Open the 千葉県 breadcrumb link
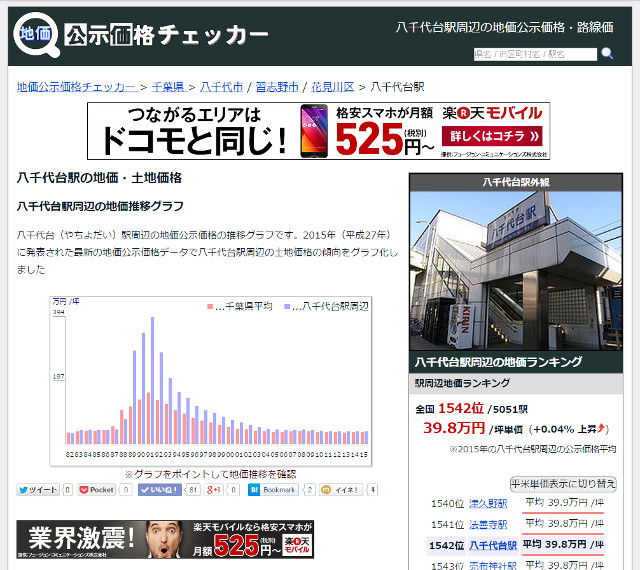The height and width of the screenshot is (570, 640). (169, 87)
